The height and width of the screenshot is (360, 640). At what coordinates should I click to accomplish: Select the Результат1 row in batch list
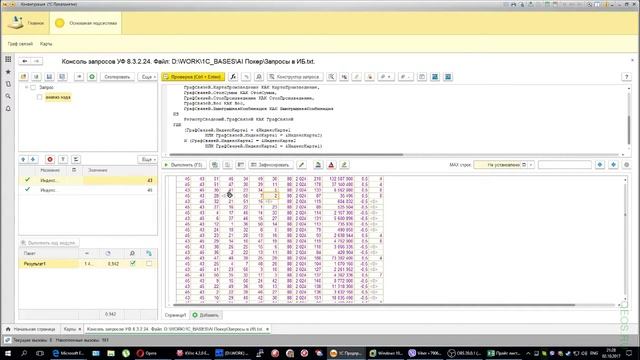click(88, 264)
